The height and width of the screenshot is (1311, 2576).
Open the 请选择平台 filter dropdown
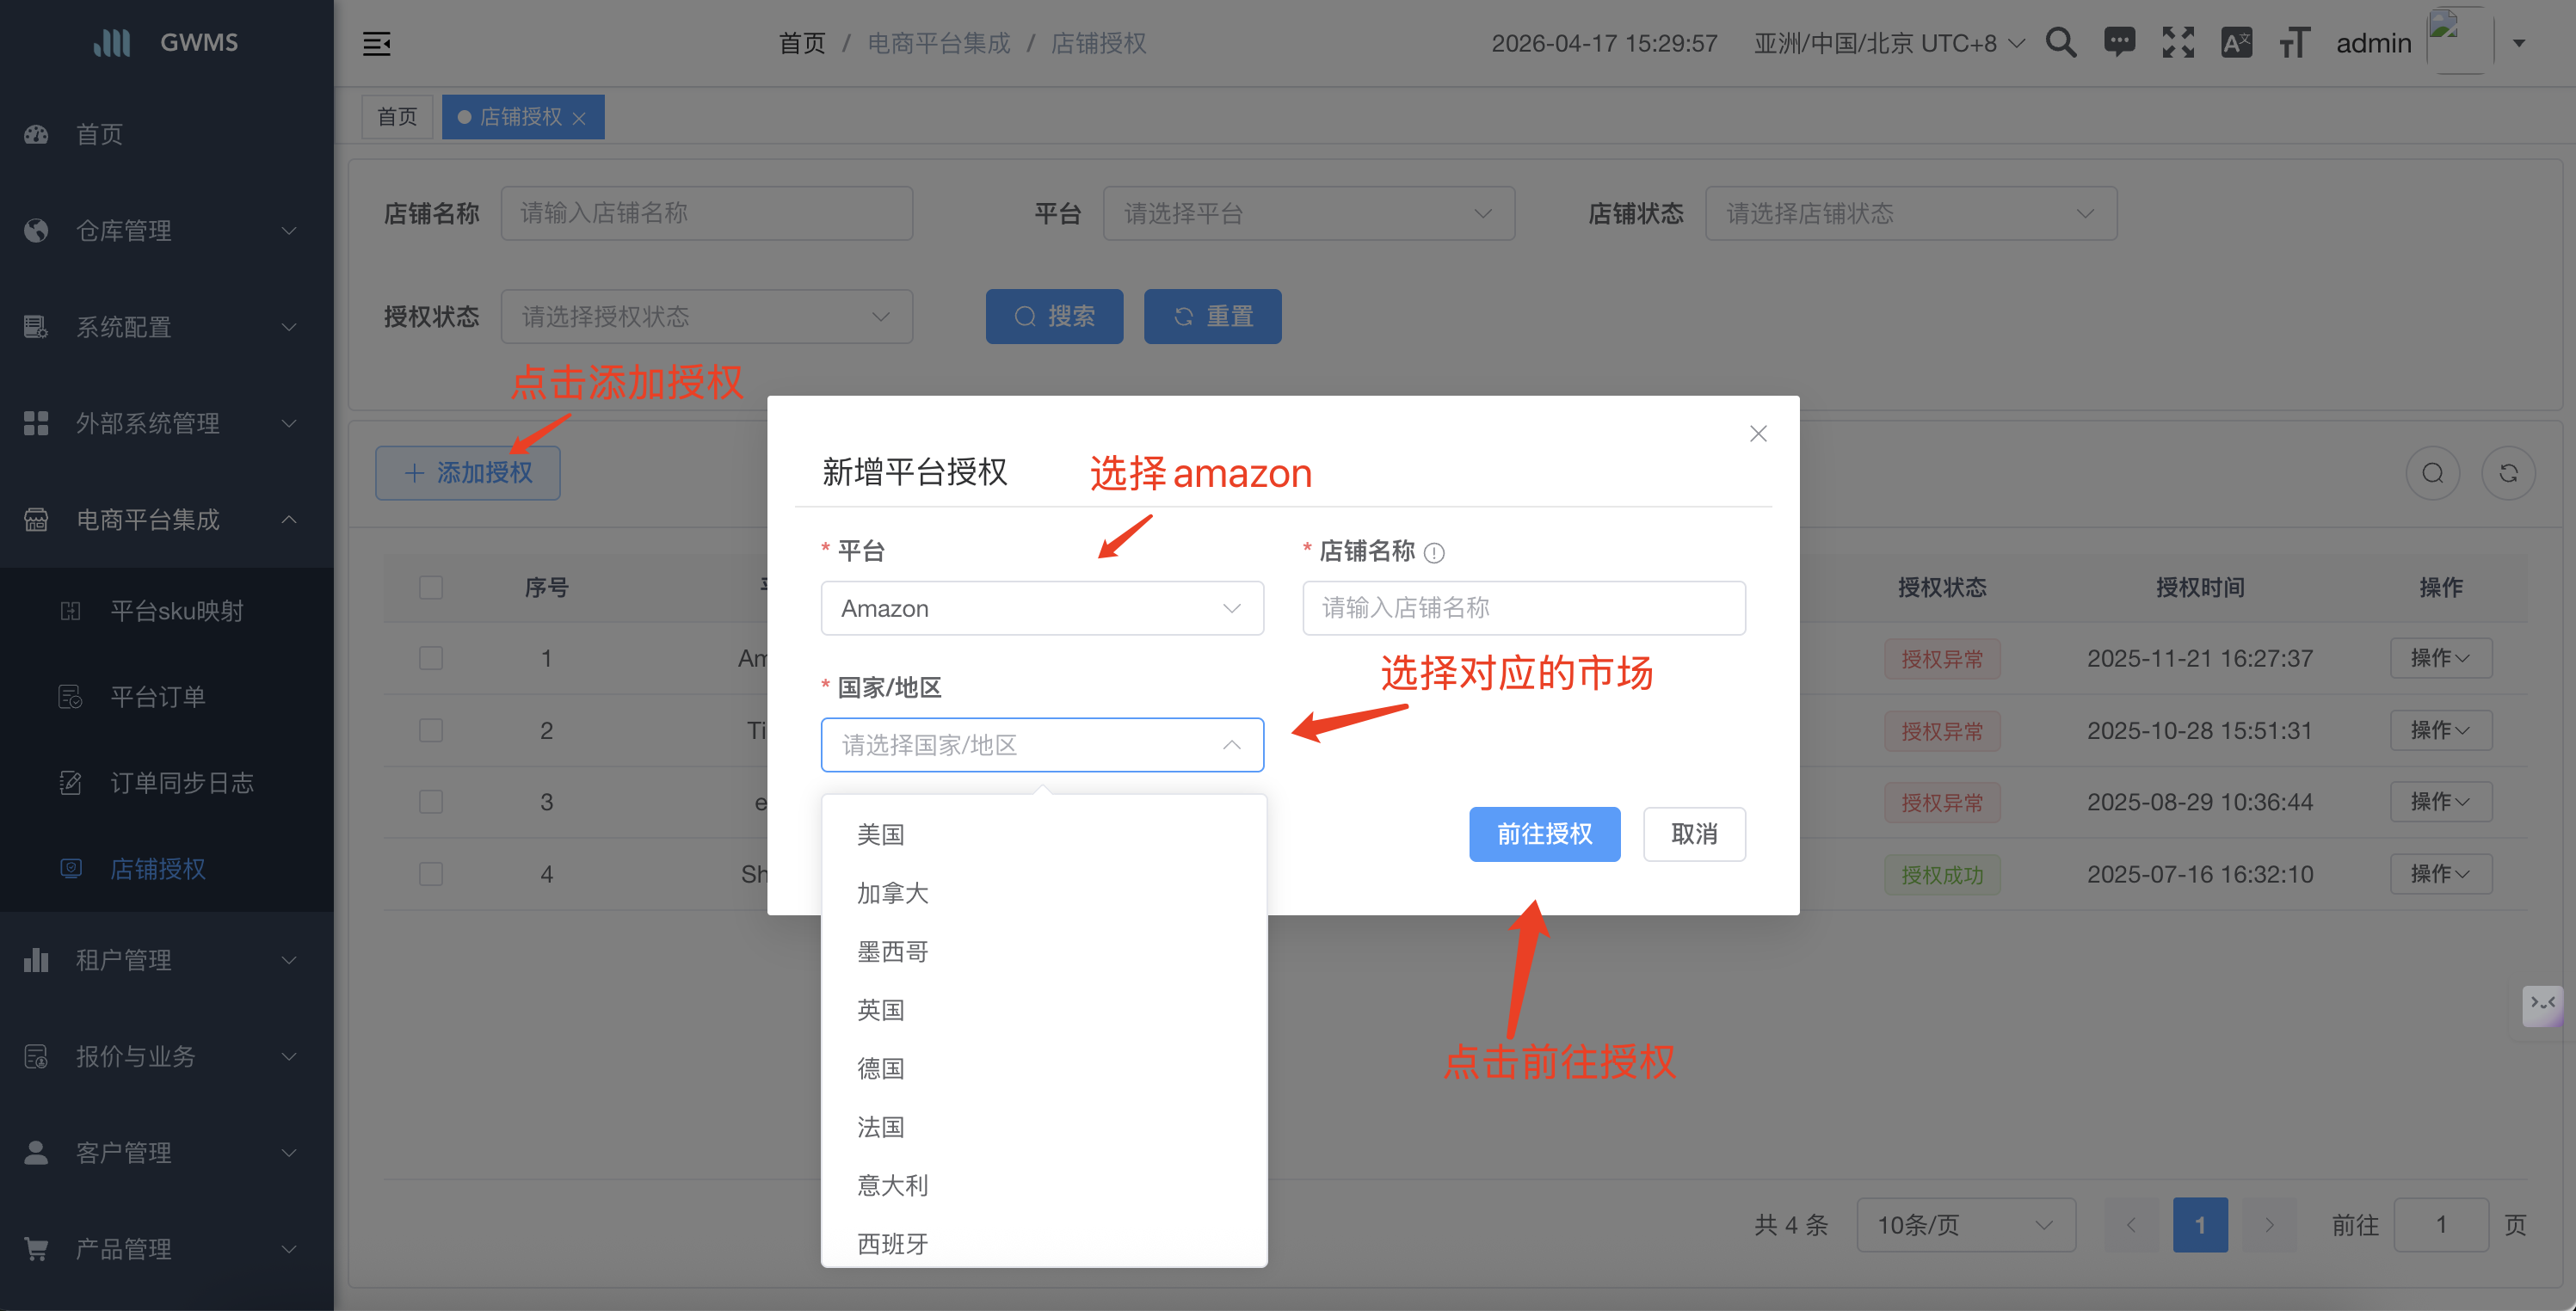pyautogui.click(x=1308, y=213)
